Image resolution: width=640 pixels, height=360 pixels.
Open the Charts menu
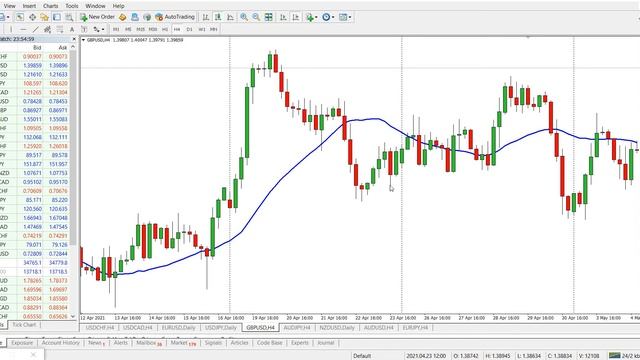(51, 6)
